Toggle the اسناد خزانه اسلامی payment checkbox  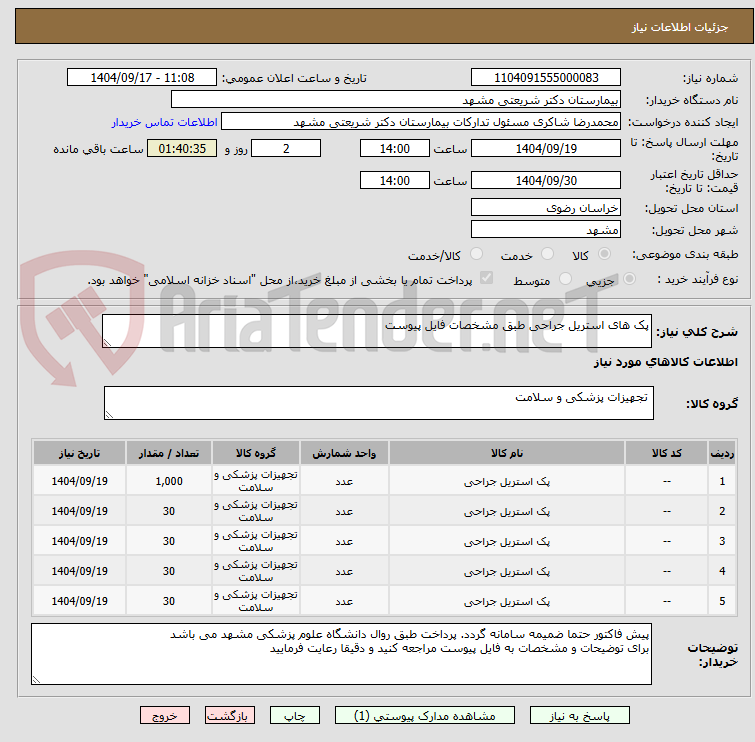(486, 278)
